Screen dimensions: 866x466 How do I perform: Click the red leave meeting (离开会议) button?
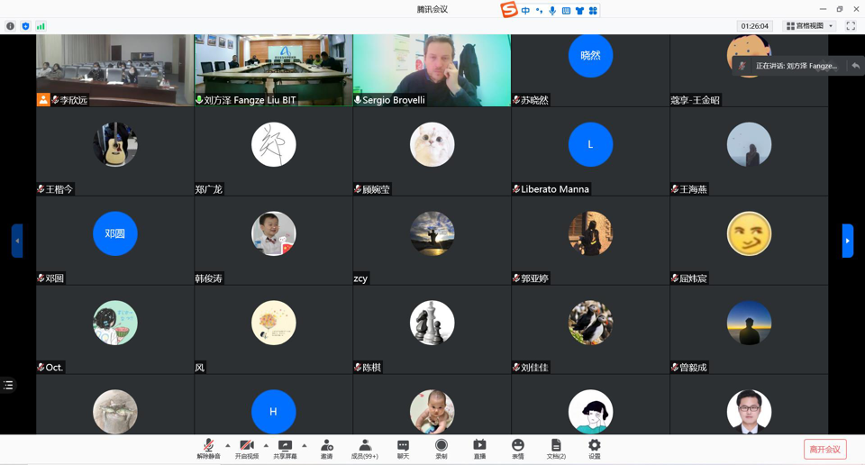coord(825,449)
